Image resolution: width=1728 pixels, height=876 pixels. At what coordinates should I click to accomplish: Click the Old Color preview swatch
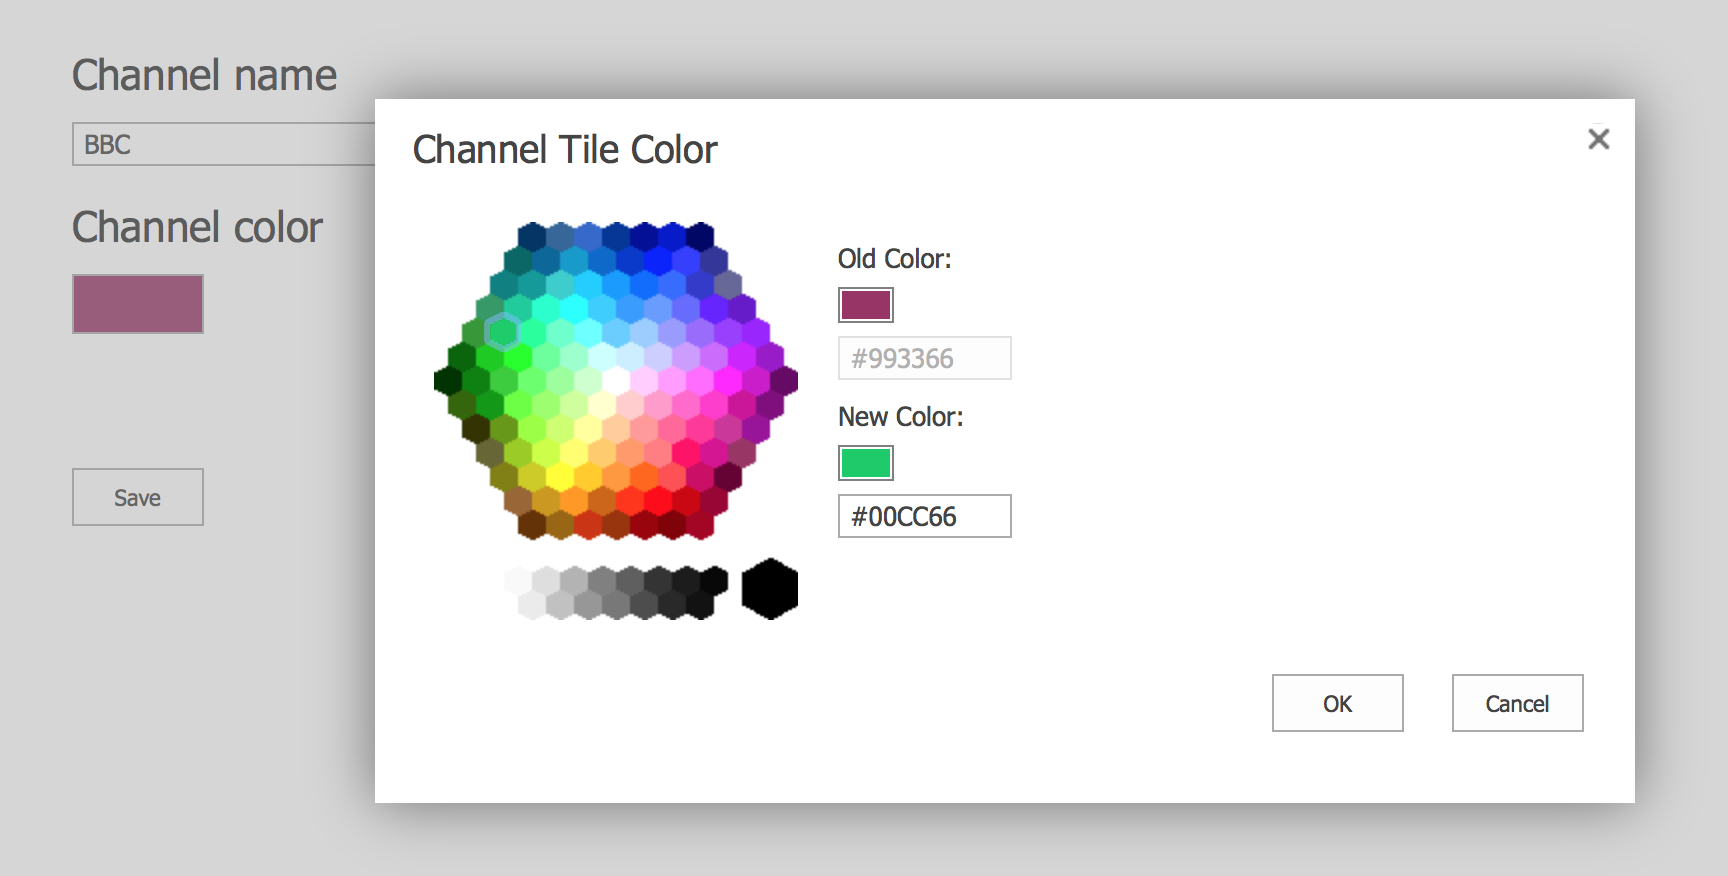pyautogui.click(x=865, y=305)
